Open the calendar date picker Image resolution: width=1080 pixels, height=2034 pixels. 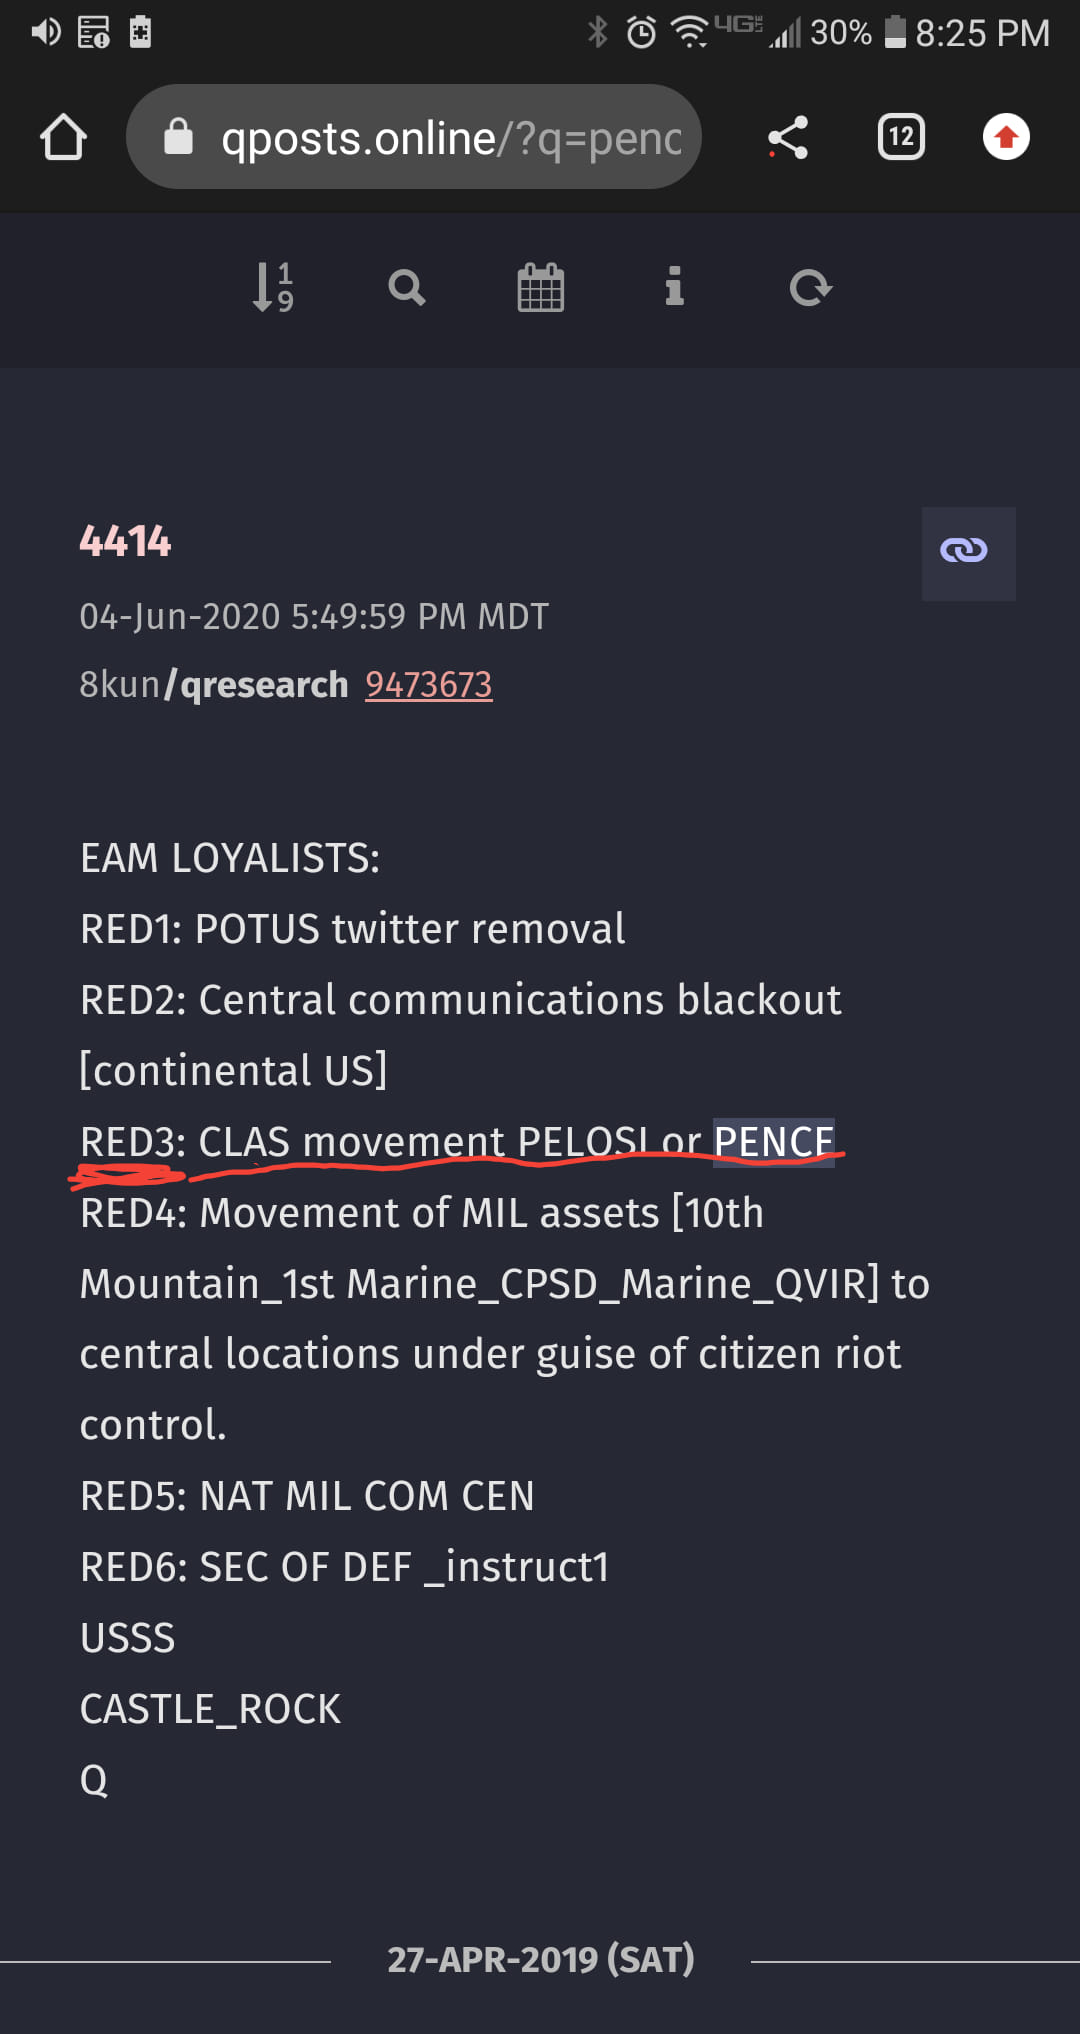[x=540, y=288]
